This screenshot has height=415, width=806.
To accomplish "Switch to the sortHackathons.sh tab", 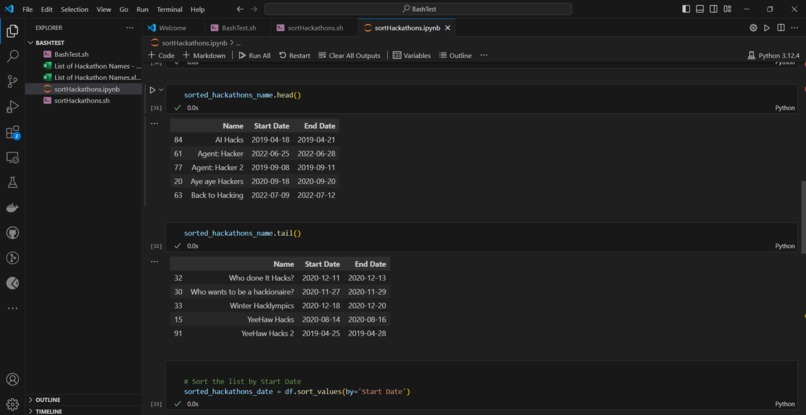I will [315, 28].
